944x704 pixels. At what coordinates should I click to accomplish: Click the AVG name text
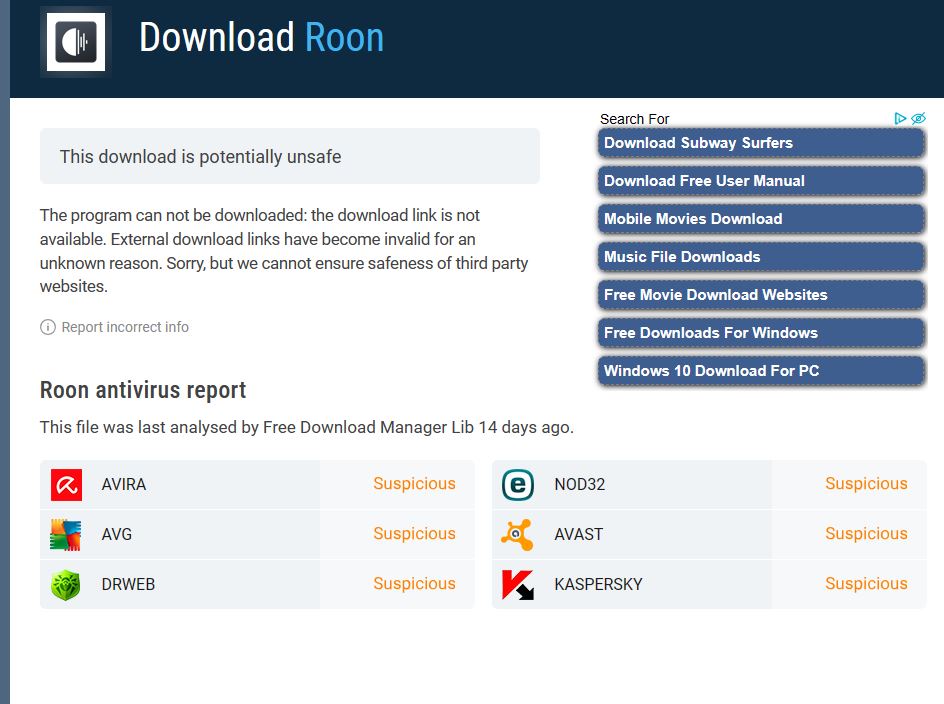(117, 535)
